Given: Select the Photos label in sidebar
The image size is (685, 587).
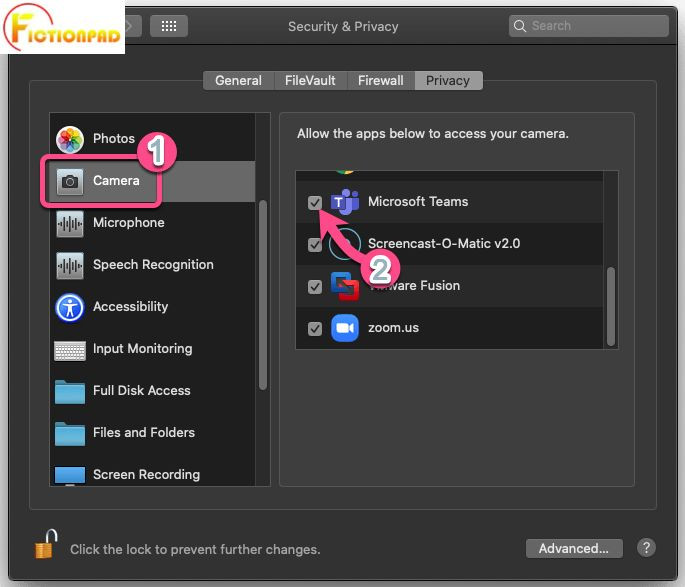Looking at the screenshot, I should (x=114, y=138).
